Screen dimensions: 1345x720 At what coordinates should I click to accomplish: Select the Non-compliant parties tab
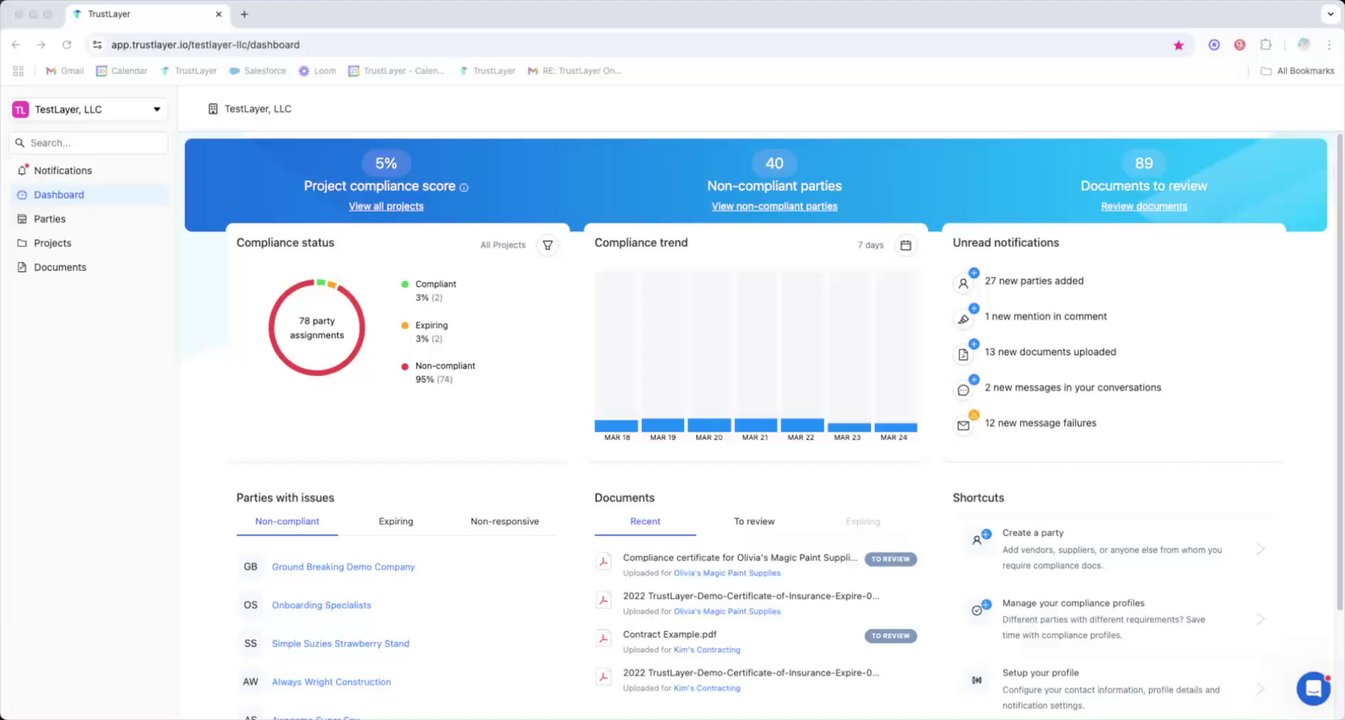tap(287, 521)
